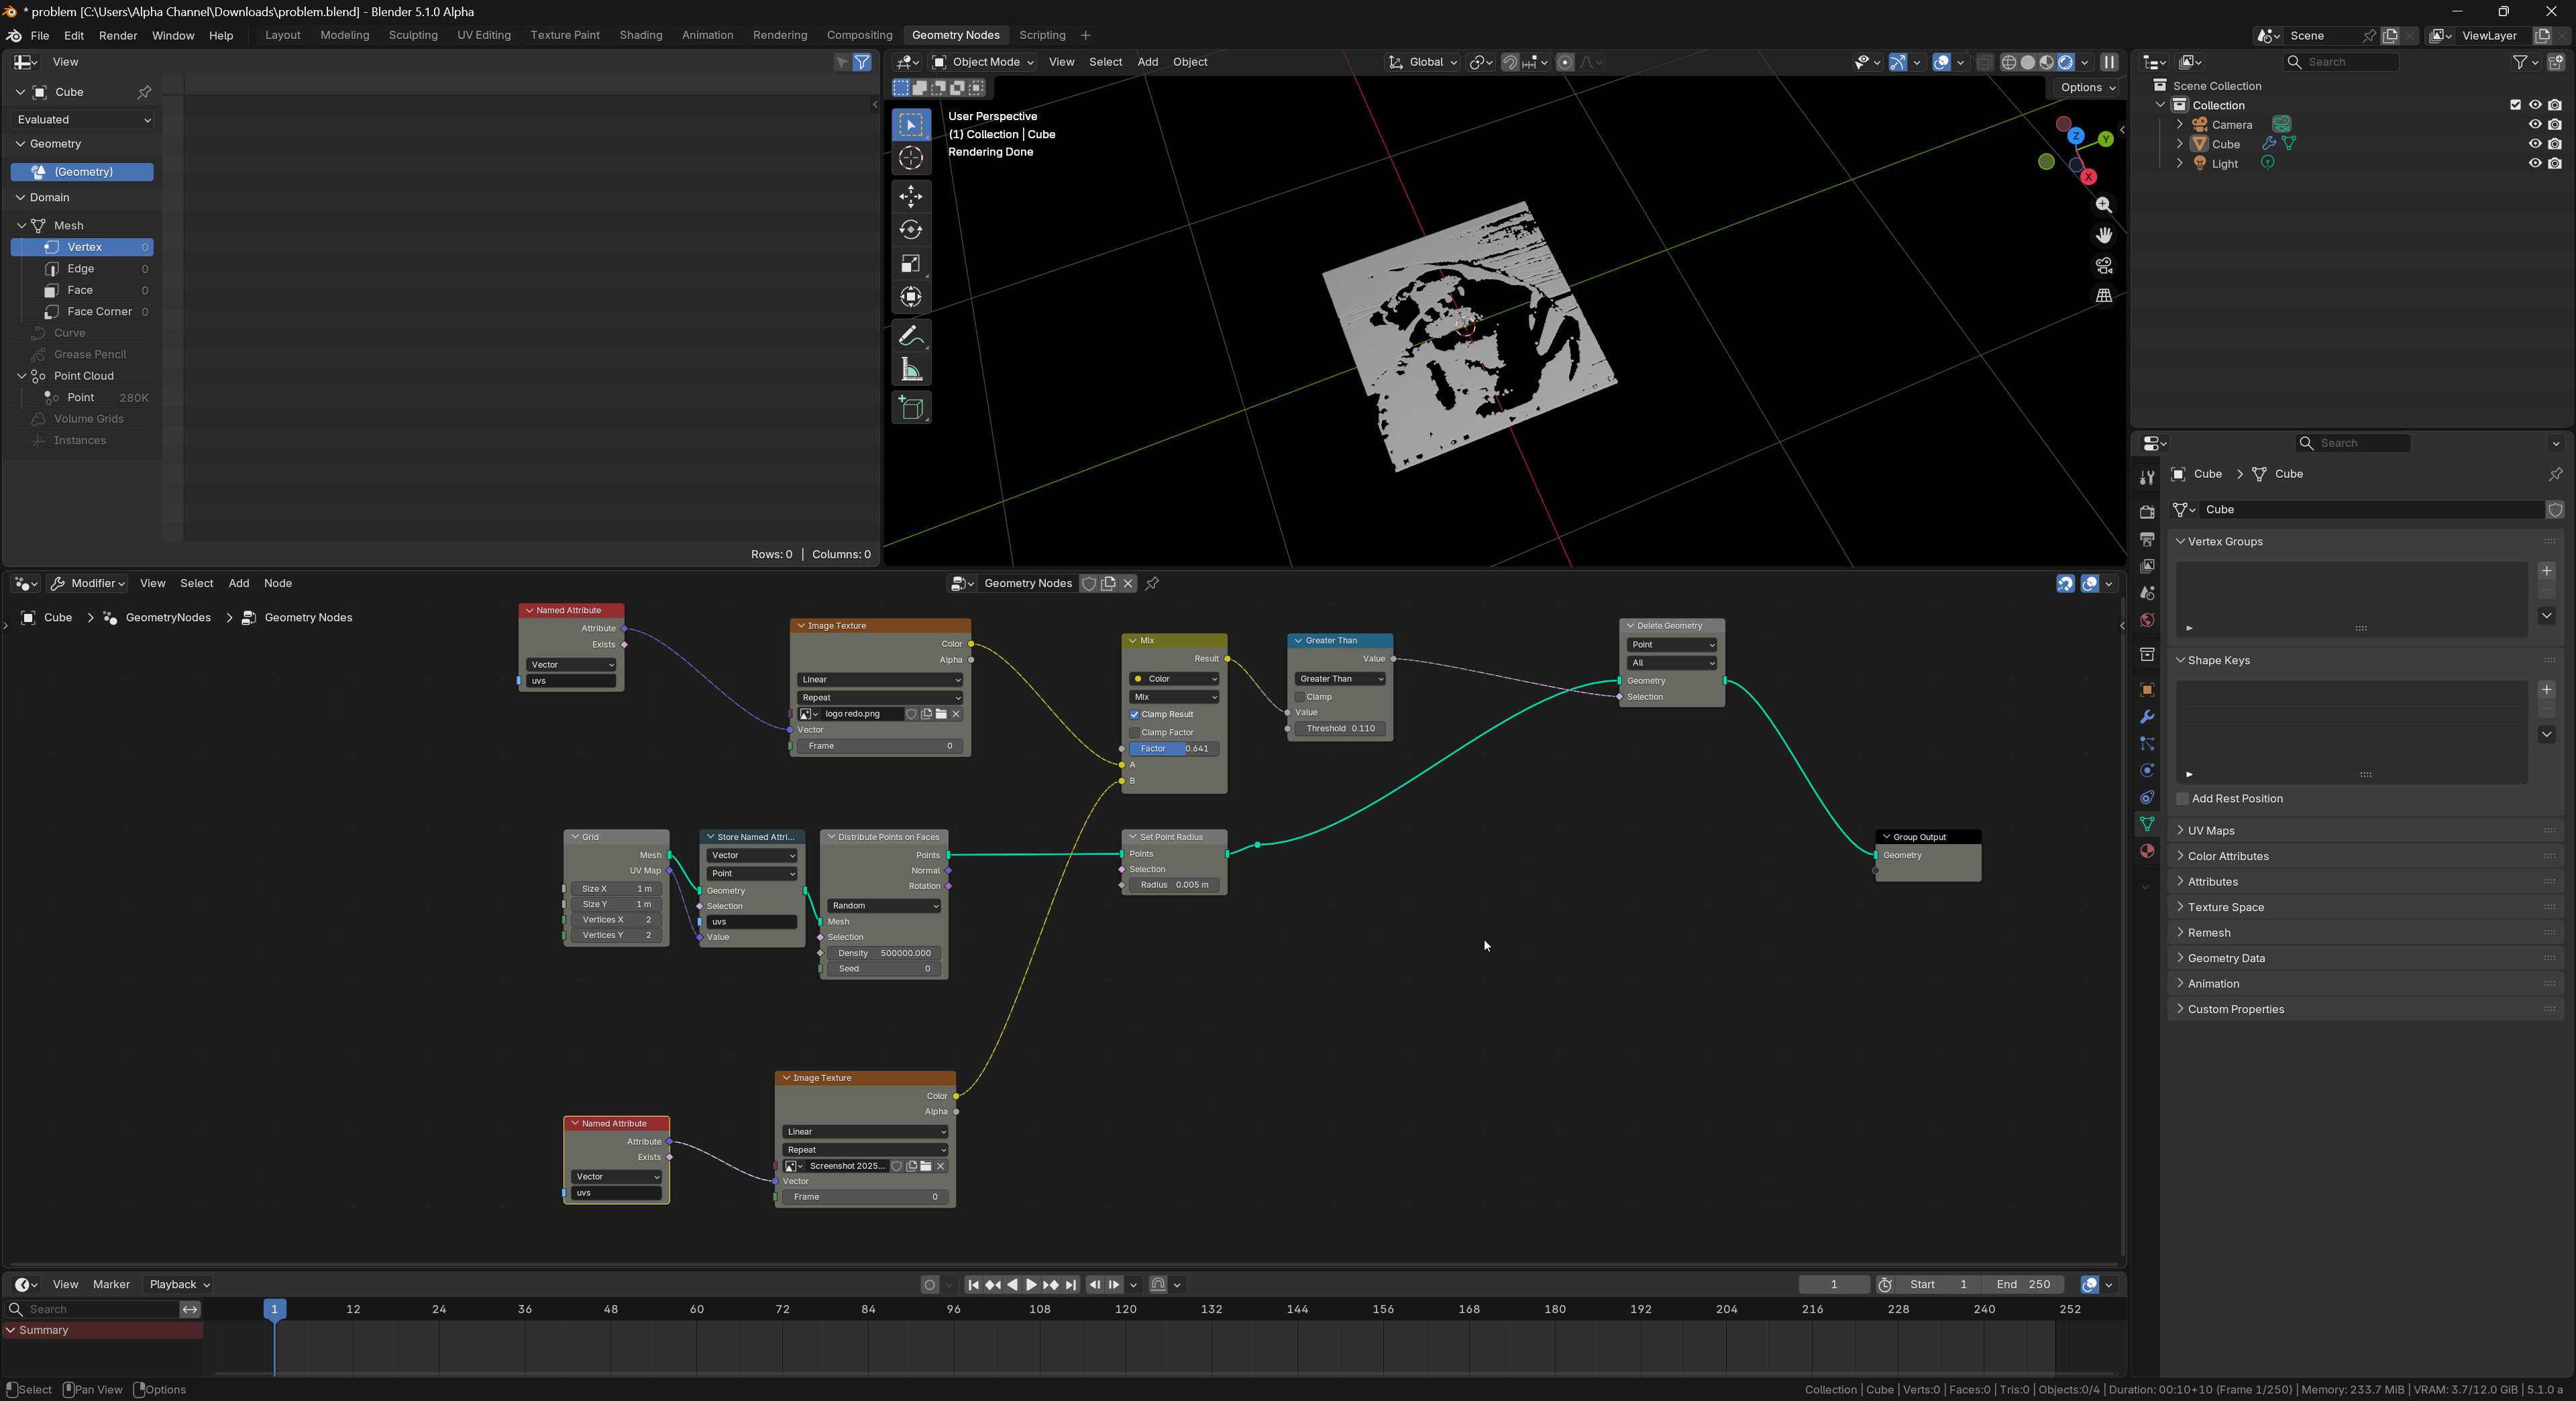
Task: Toggle camera view icon in viewport
Action: pos(2103,266)
